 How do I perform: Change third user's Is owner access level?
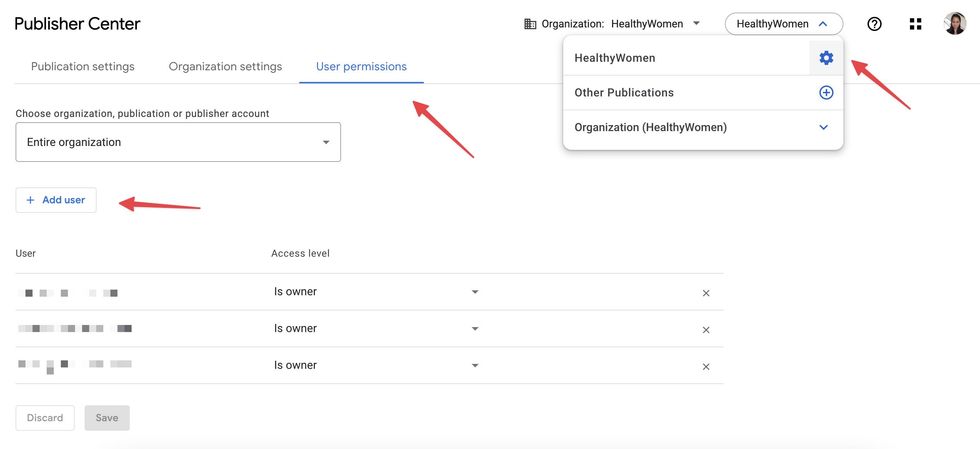(376, 365)
